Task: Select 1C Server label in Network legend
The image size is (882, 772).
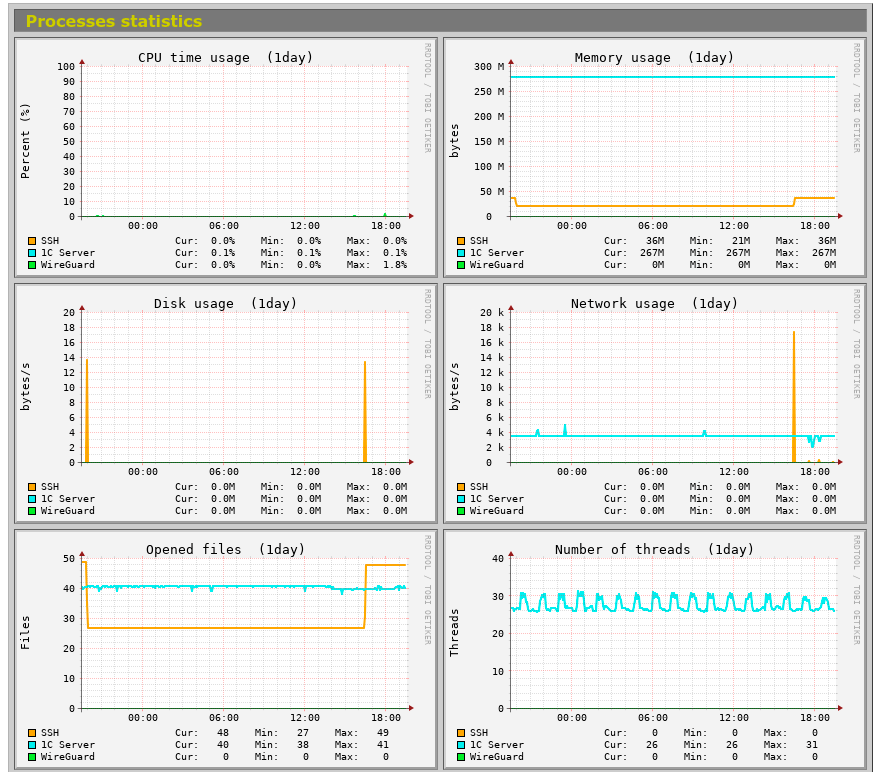Action: coord(497,499)
